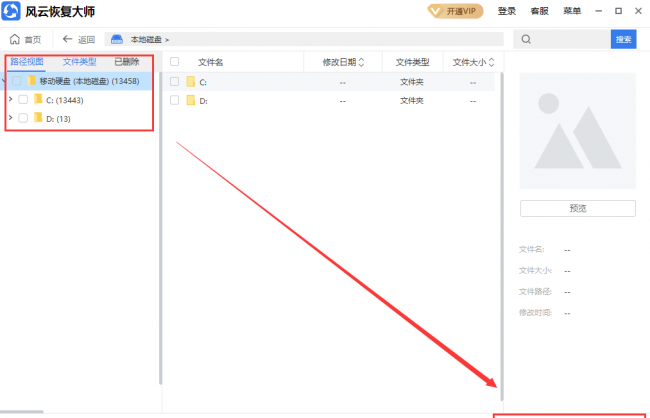The height and width of the screenshot is (418, 650).
Task: Open 客服 customer service
Action: (x=539, y=11)
